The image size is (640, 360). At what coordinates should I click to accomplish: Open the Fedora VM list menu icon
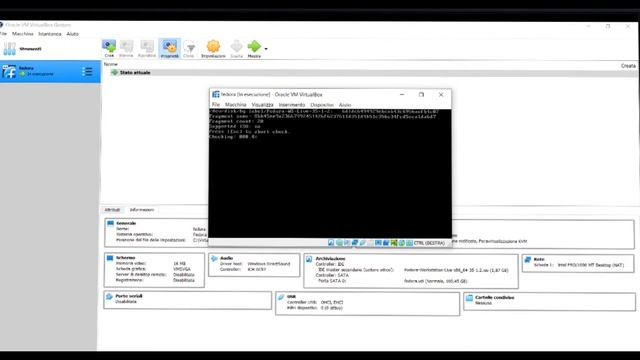coord(87,72)
